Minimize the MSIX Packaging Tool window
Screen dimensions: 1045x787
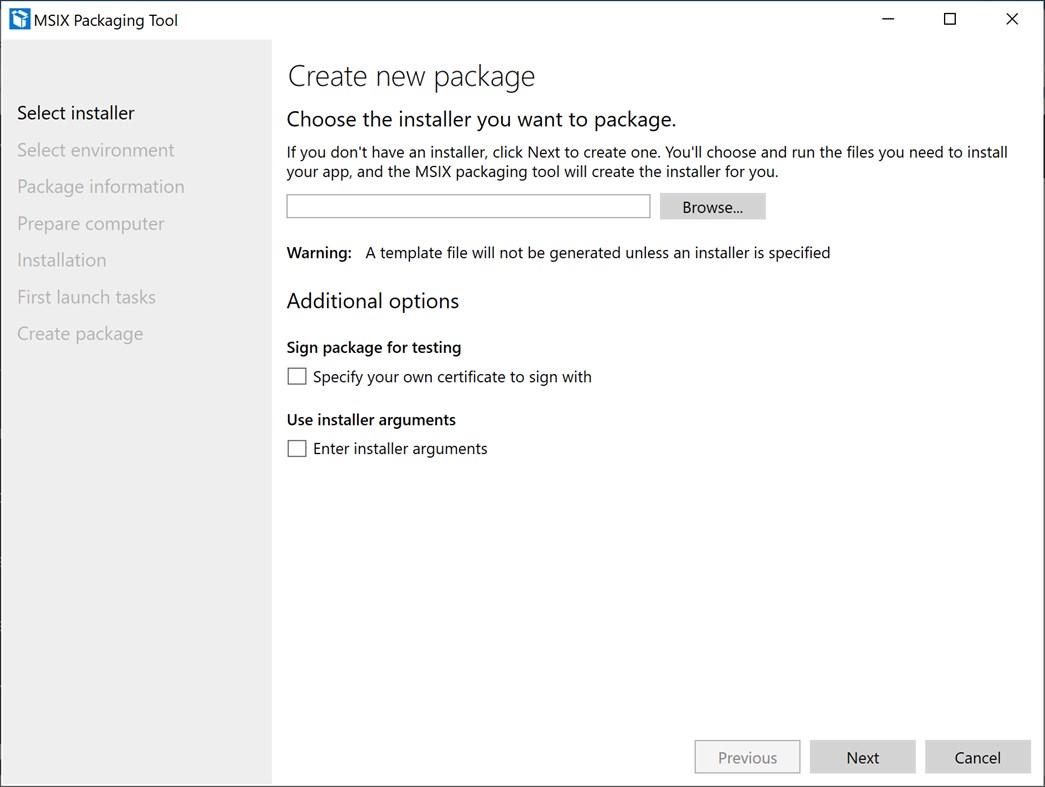(x=887, y=18)
